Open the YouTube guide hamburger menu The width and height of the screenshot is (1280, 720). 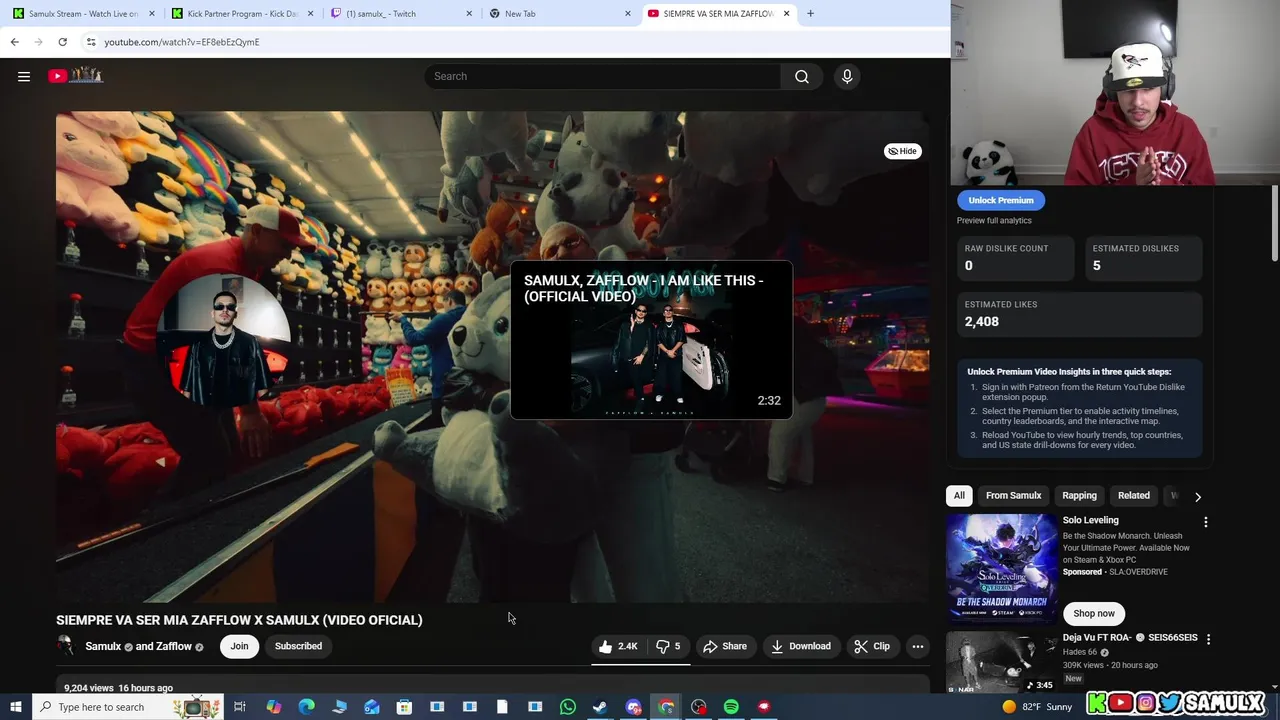click(24, 76)
